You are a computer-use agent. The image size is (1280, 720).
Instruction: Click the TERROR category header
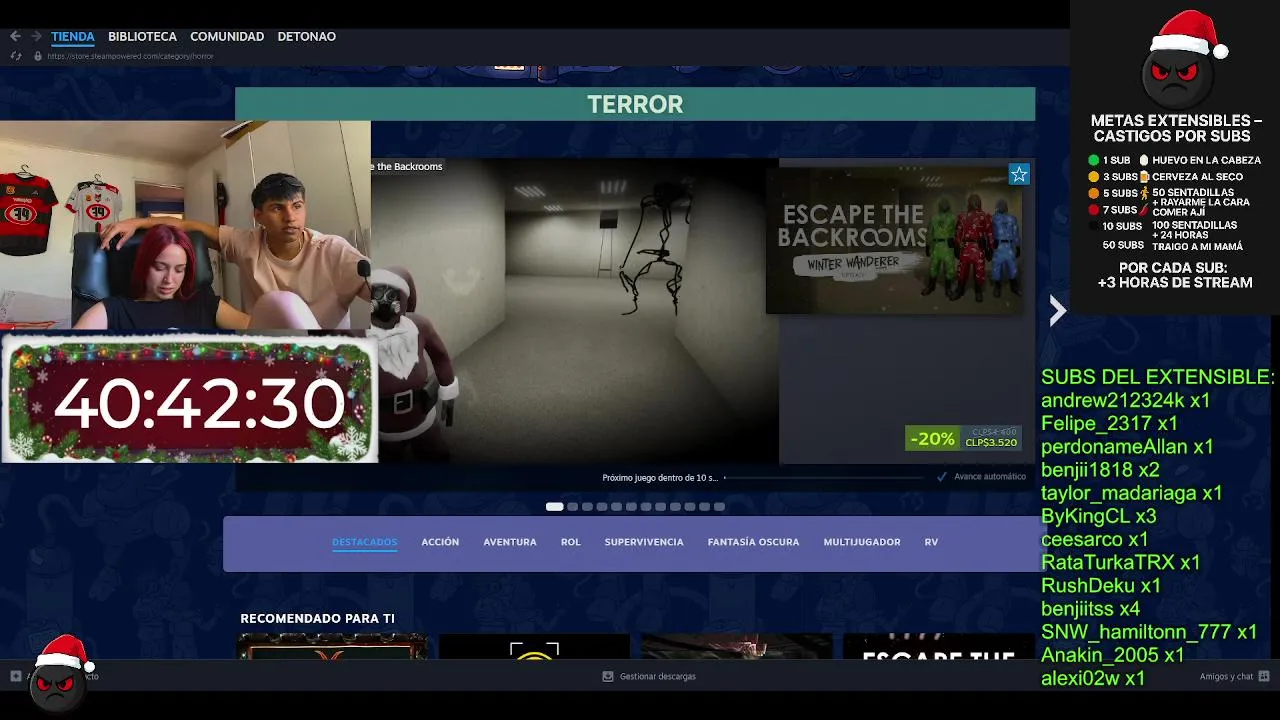(635, 104)
